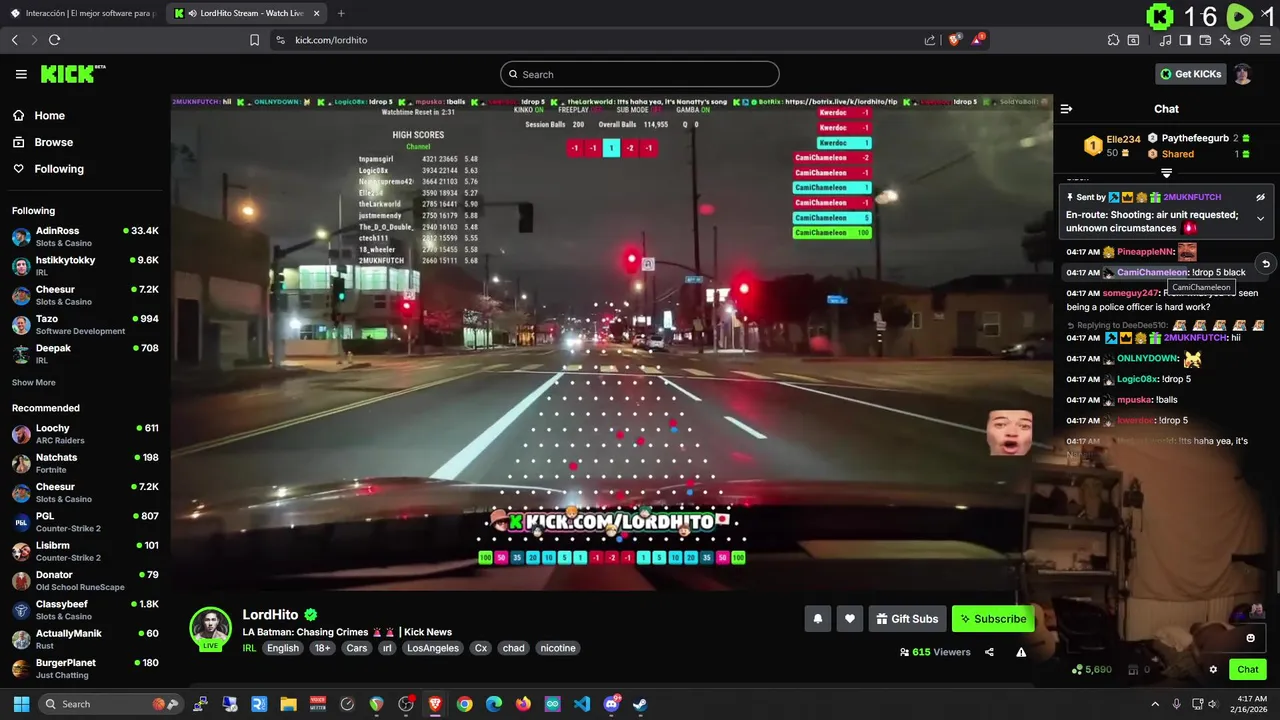This screenshot has width=1280, height=720.
Task: Select the LosAngeles tag
Action: 433,648
